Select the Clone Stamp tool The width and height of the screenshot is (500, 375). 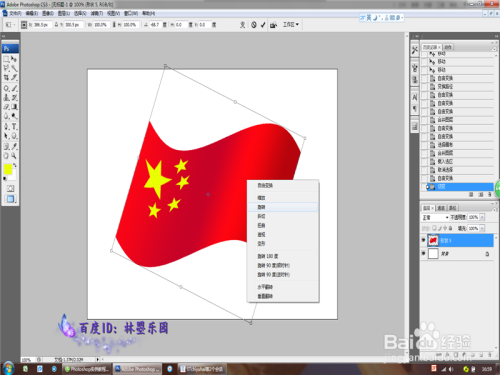[x=6, y=97]
